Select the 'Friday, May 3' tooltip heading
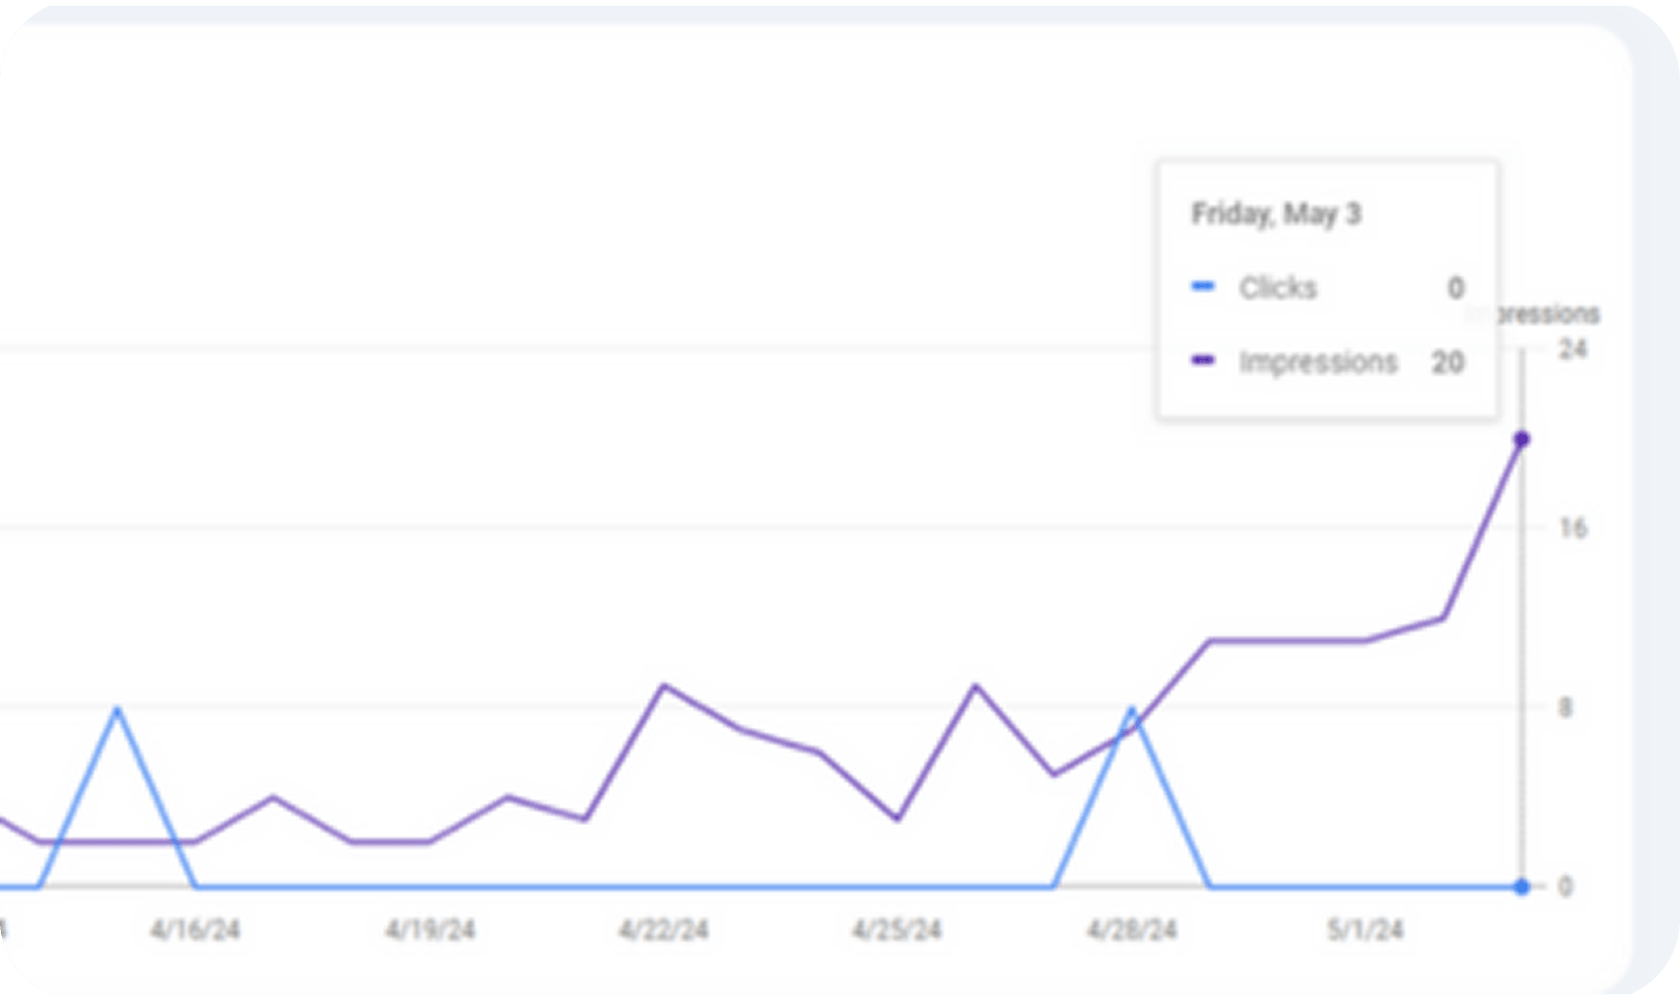The image size is (1680, 1000). [1275, 214]
